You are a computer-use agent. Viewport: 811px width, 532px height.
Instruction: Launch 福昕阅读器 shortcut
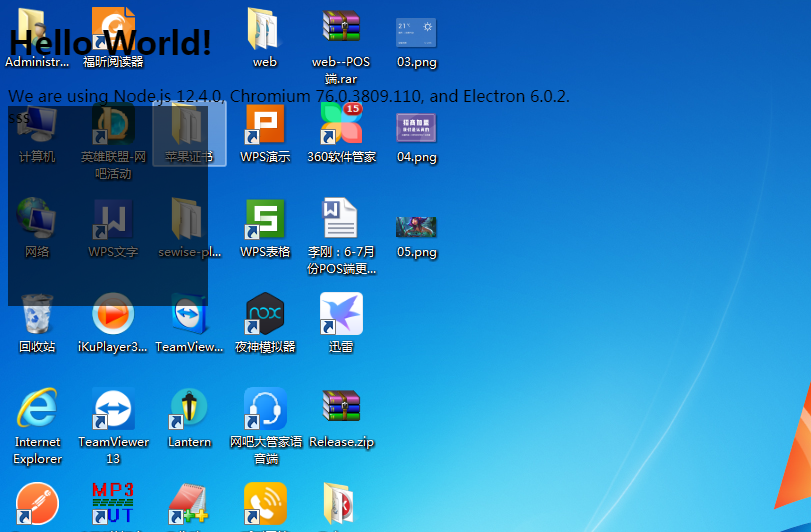pos(113,37)
